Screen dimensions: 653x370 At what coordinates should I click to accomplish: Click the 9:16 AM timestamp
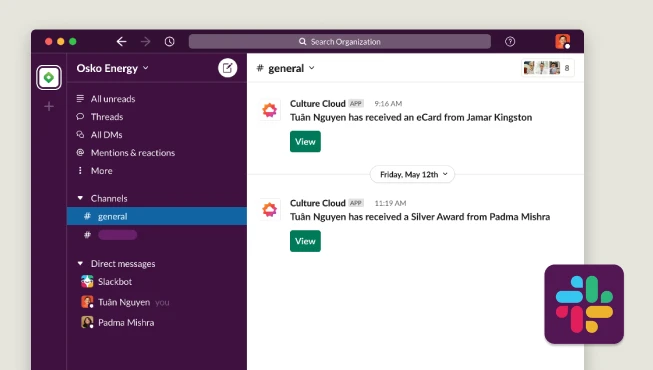pos(388,104)
